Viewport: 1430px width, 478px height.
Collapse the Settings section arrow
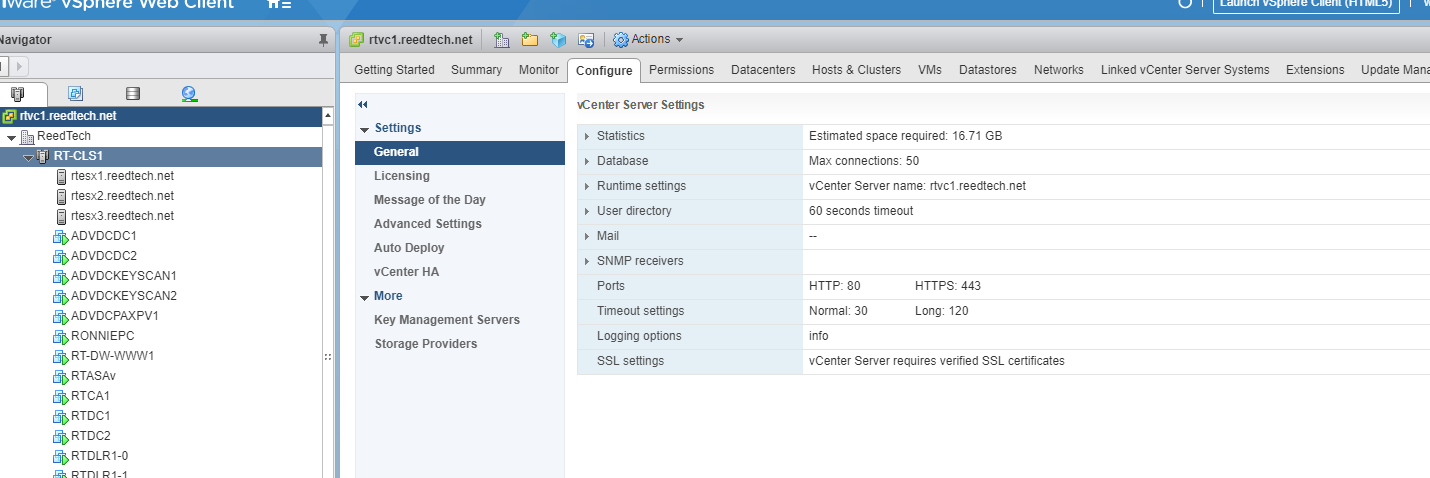click(364, 129)
